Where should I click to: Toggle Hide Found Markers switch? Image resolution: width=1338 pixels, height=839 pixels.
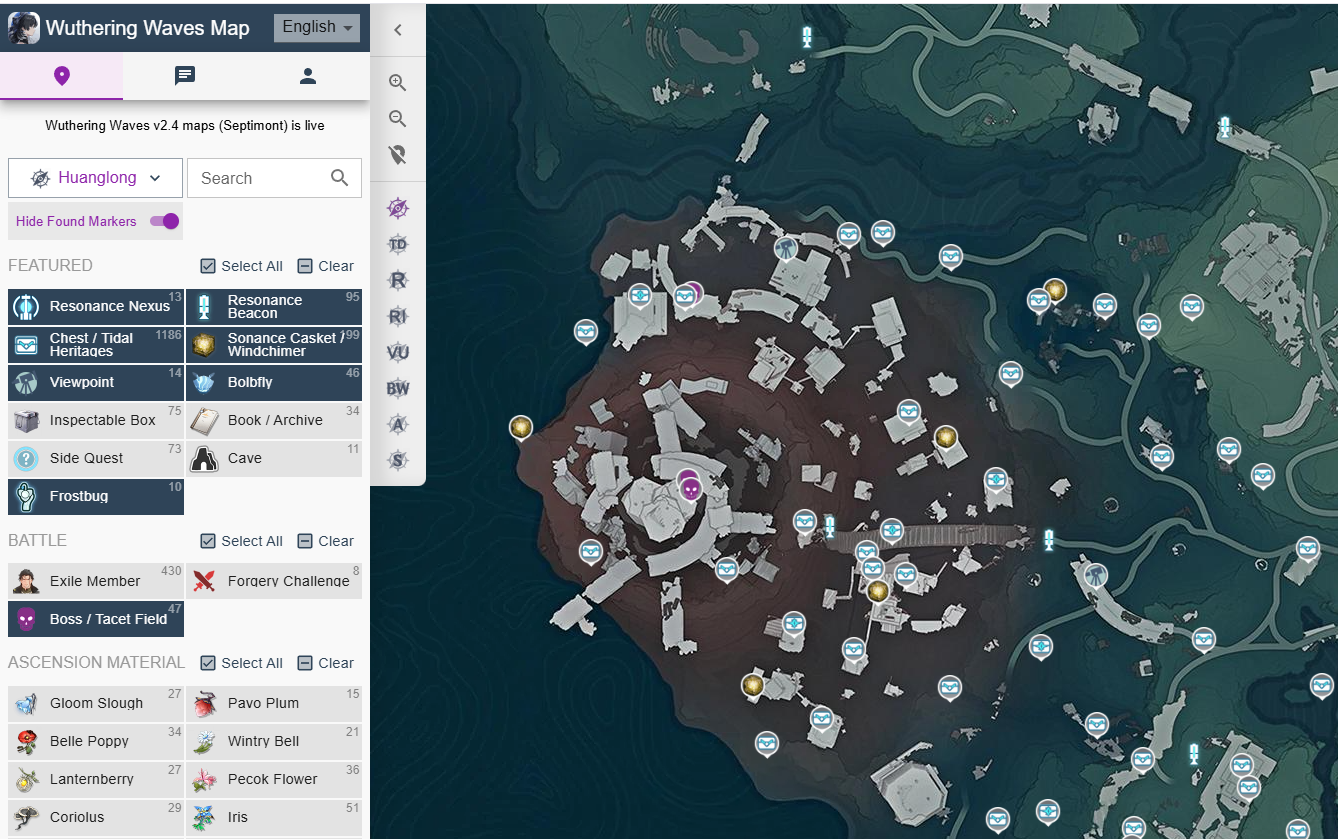[164, 221]
